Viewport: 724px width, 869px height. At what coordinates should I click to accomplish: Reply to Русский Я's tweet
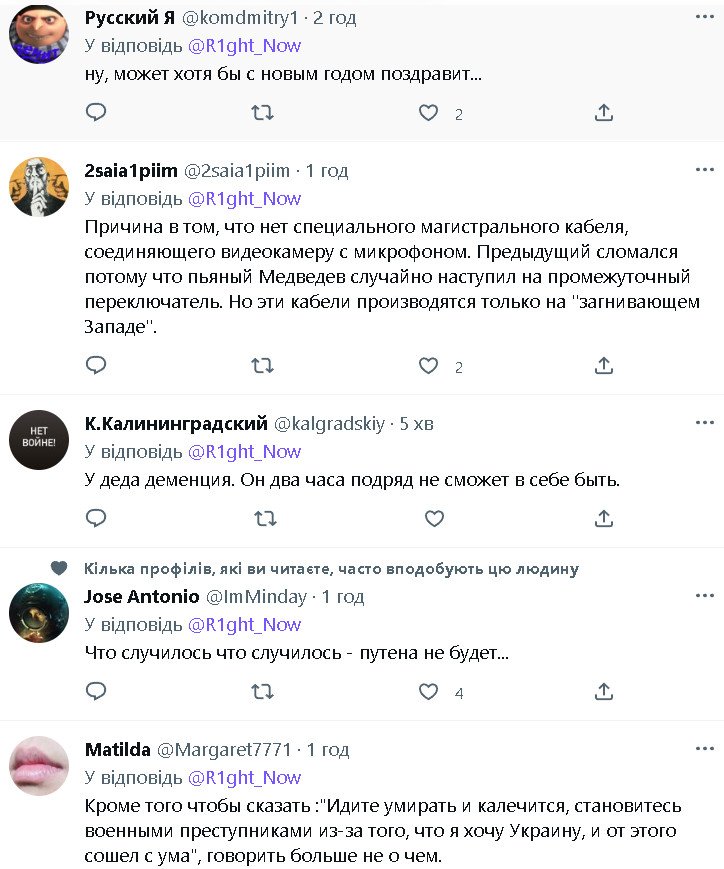(x=96, y=113)
